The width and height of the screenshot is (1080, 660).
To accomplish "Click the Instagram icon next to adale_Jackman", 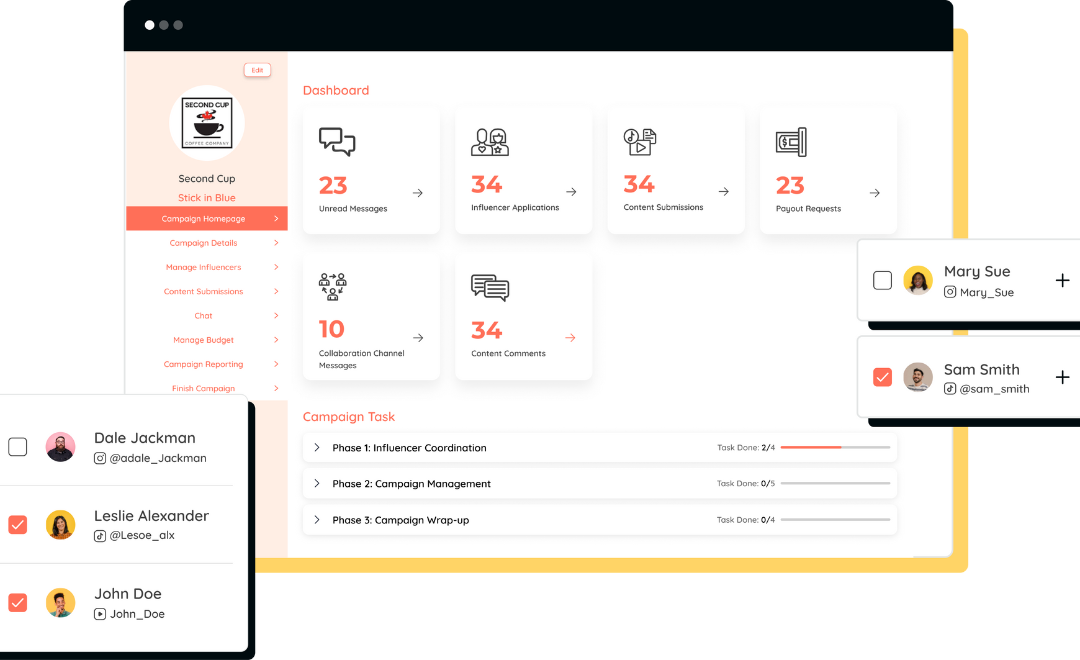I will point(100,458).
